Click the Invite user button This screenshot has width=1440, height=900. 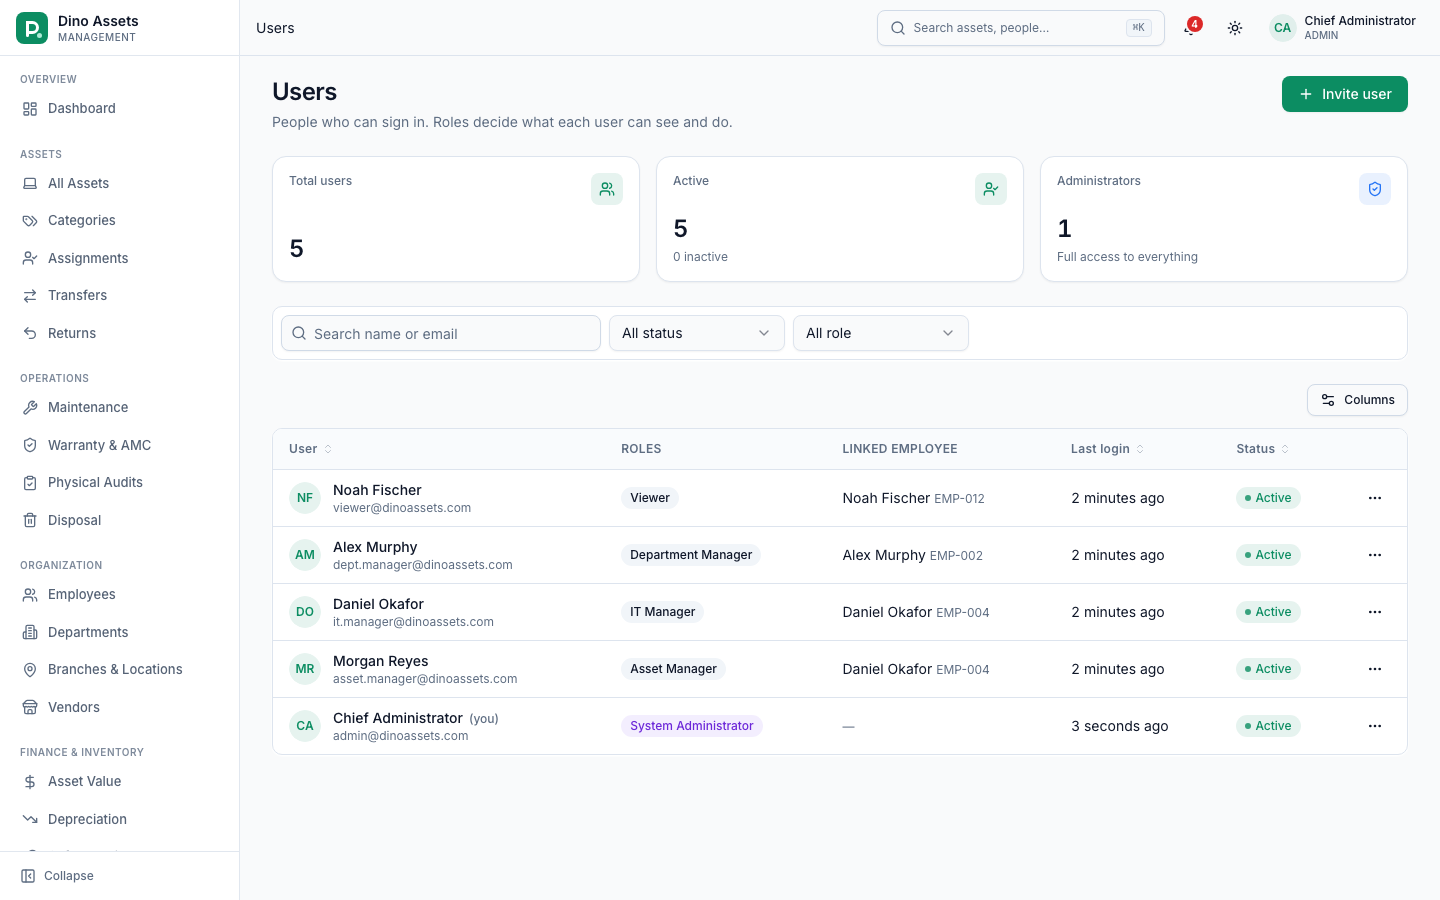click(1345, 94)
